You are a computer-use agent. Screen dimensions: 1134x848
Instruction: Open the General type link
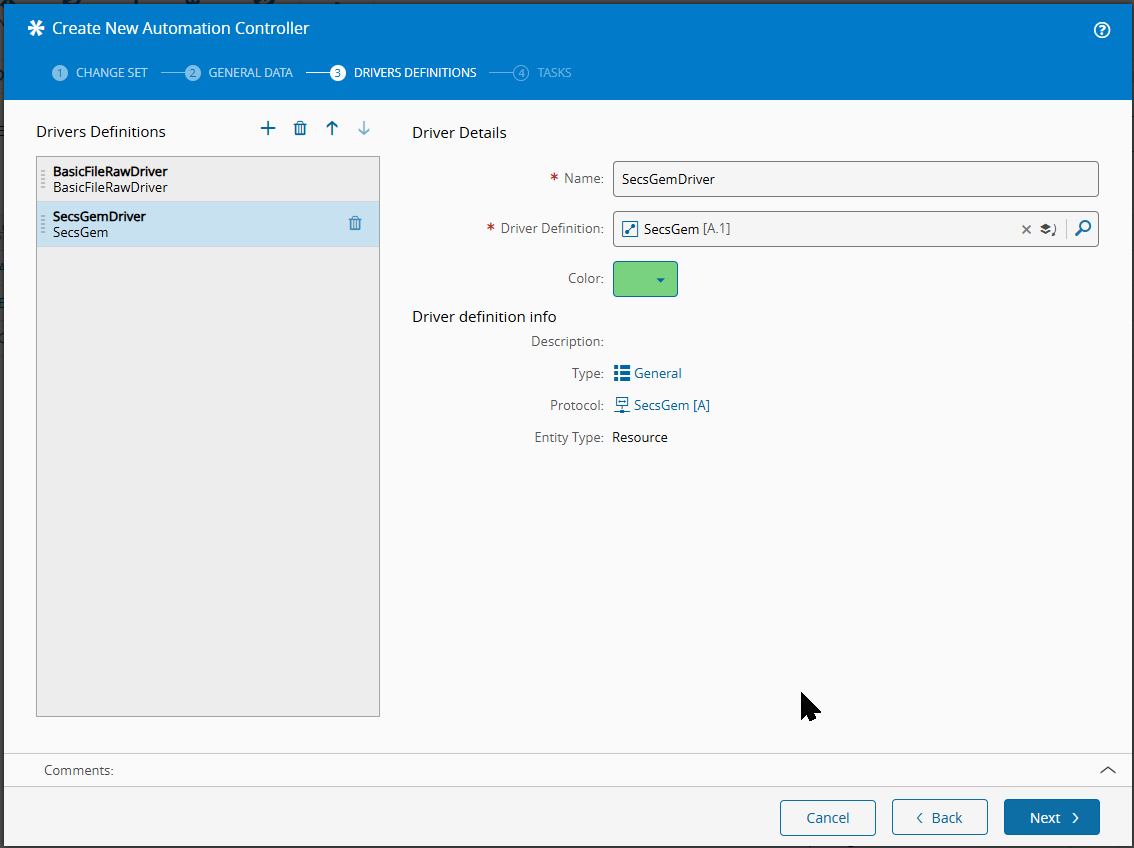[x=657, y=373]
